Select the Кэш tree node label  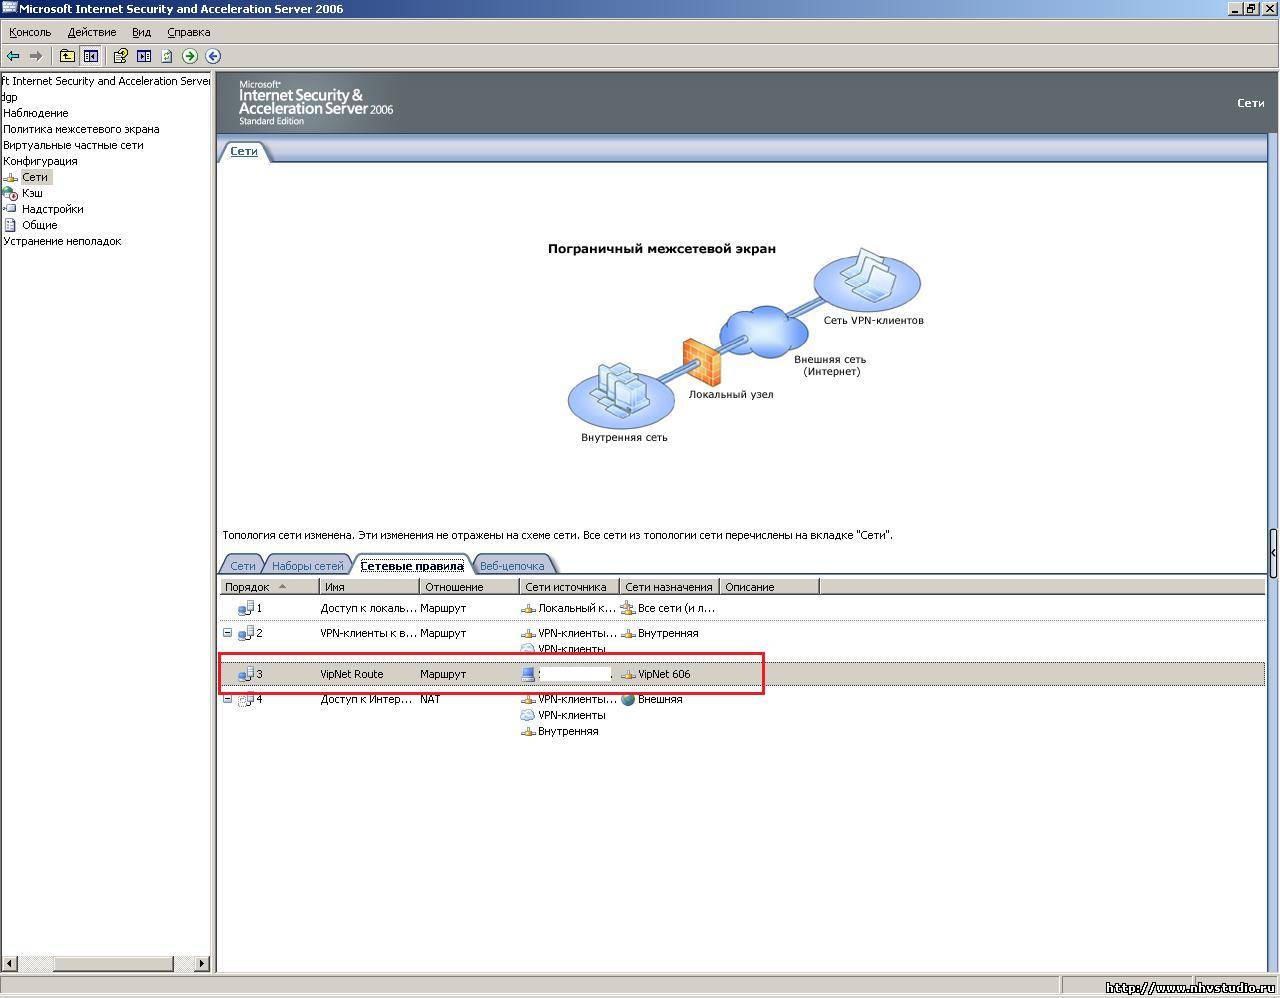32,193
